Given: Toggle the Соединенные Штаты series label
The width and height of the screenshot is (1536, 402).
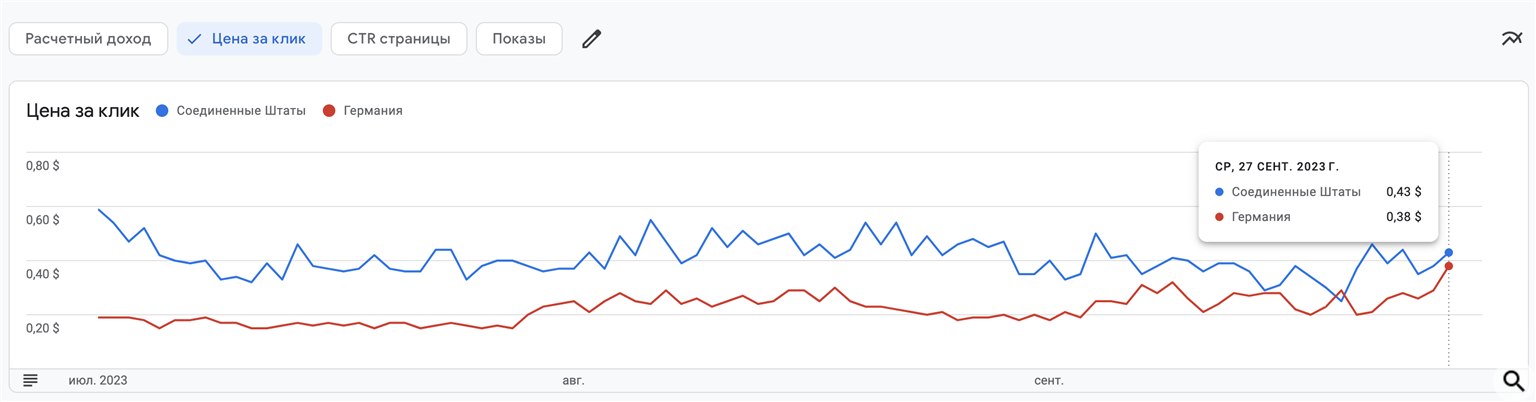Looking at the screenshot, I should (241, 111).
